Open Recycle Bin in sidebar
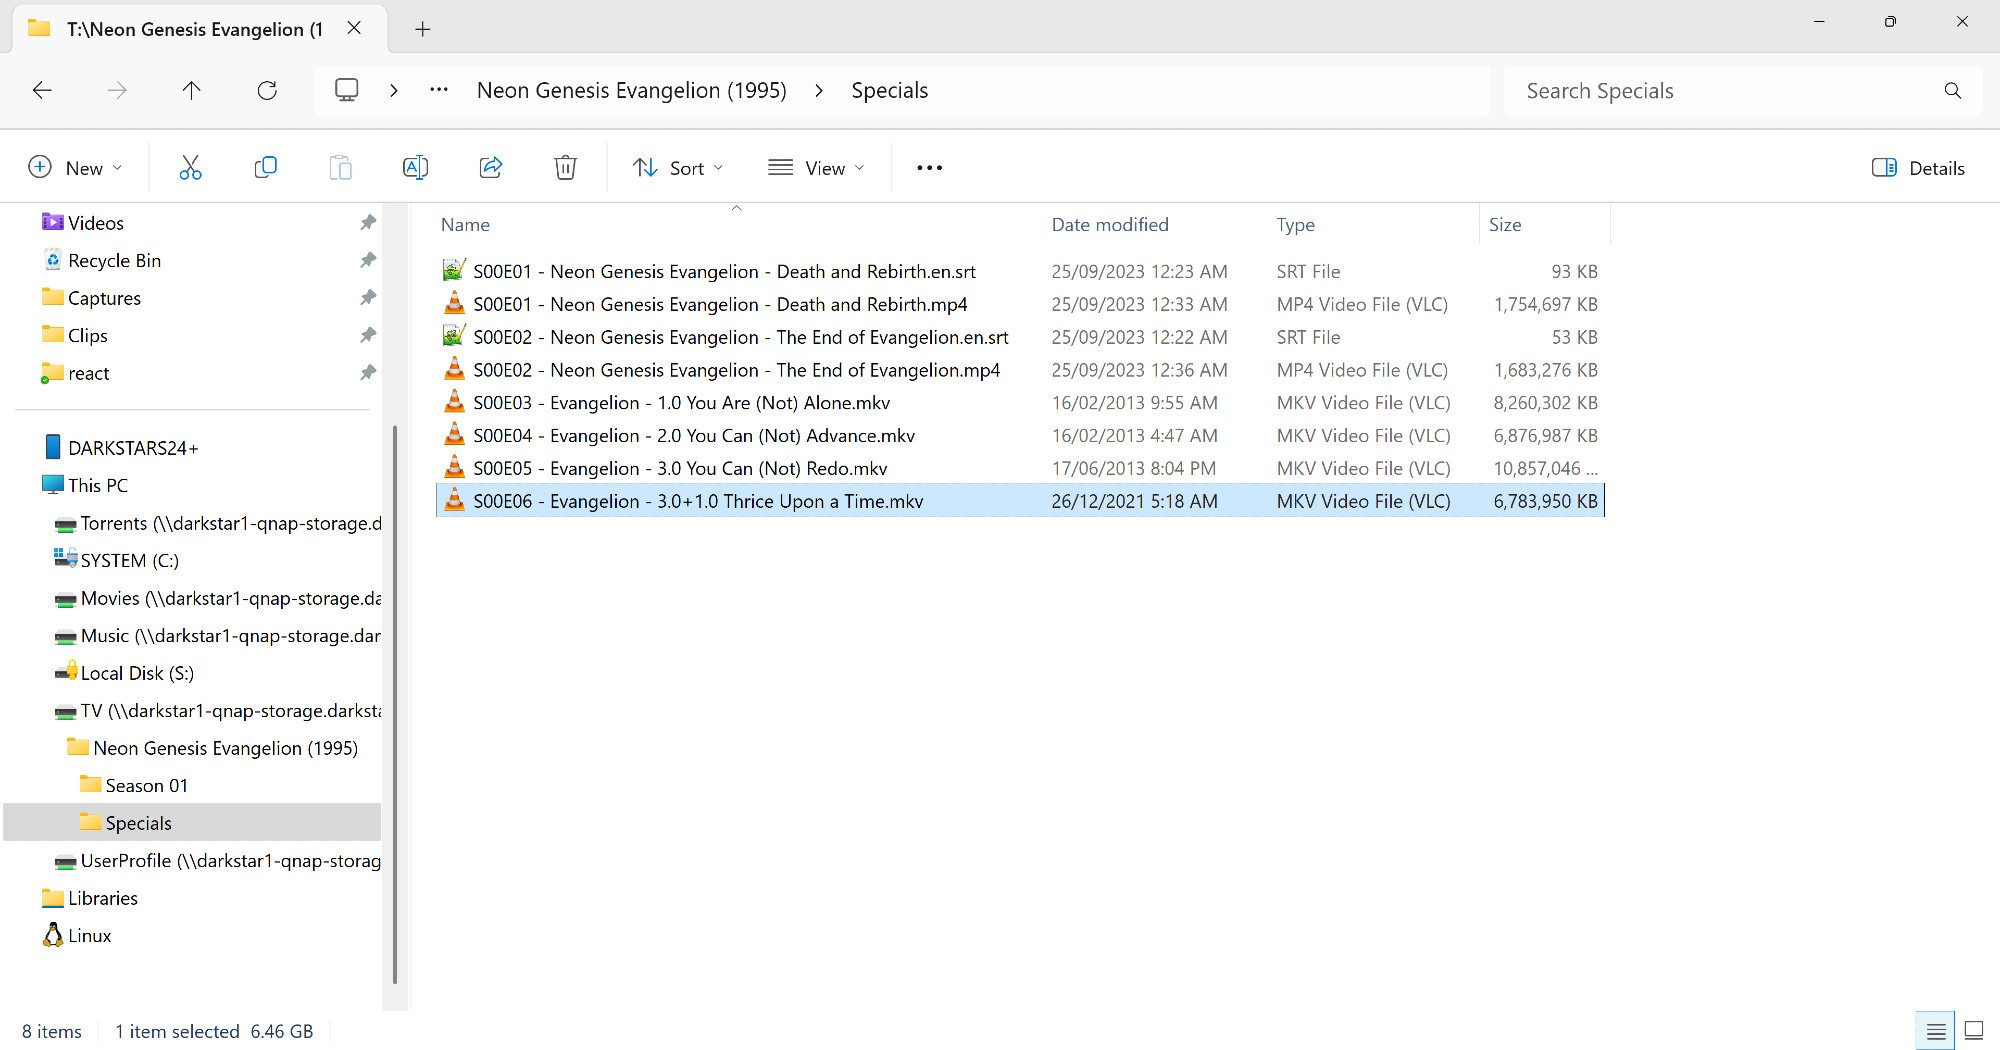2000x1050 pixels. 114,260
